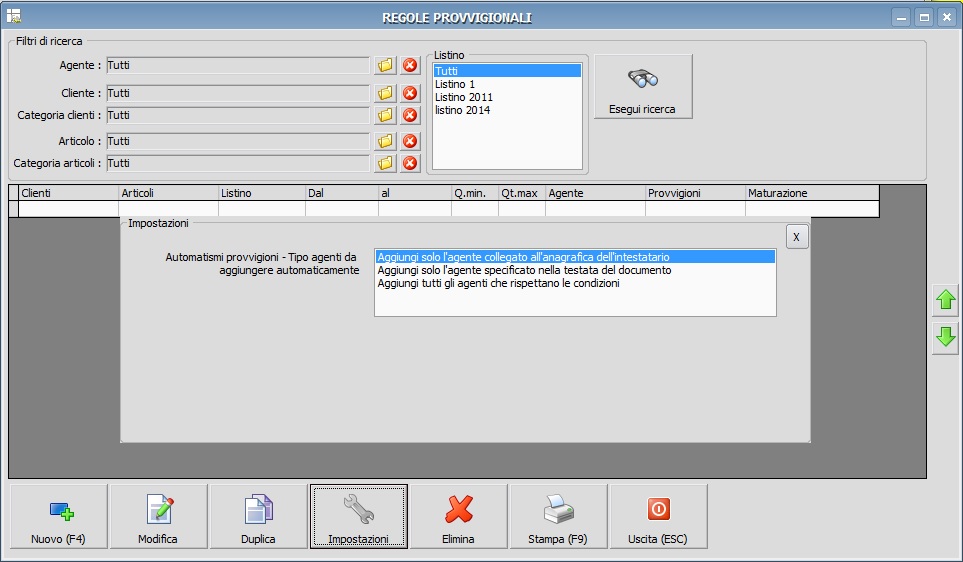Viewport: 963px width, 562px height.
Task: Exit window with Uscita (ESC)
Action: 658,517
